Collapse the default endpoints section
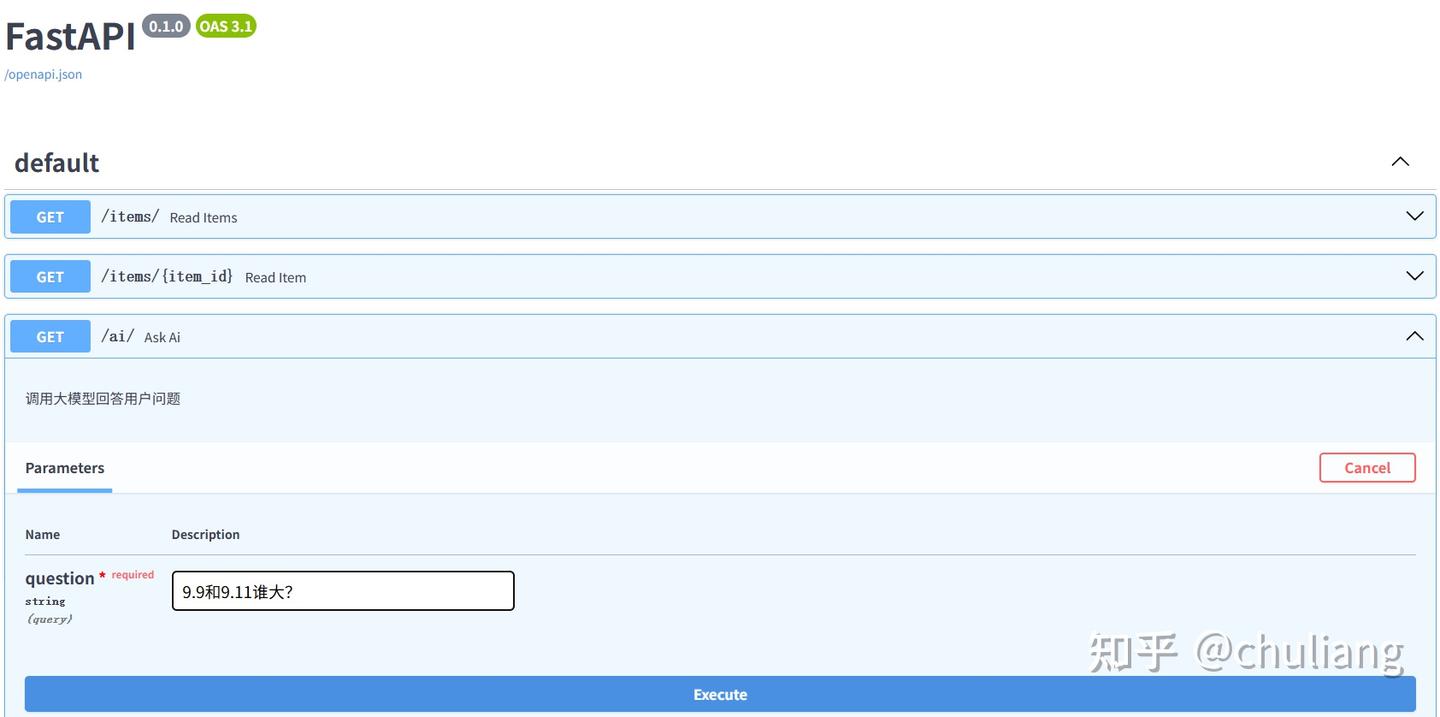Image resolution: width=1440 pixels, height=717 pixels. (x=1399, y=160)
